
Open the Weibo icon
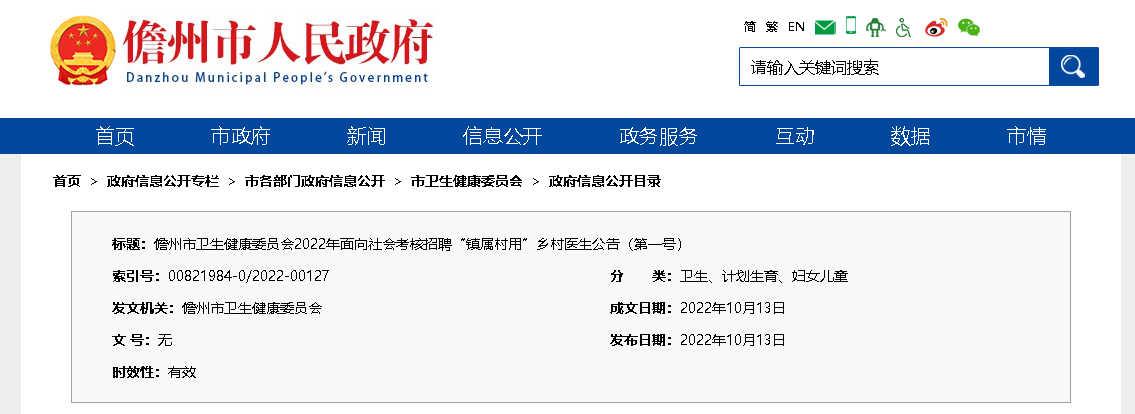(x=936, y=28)
